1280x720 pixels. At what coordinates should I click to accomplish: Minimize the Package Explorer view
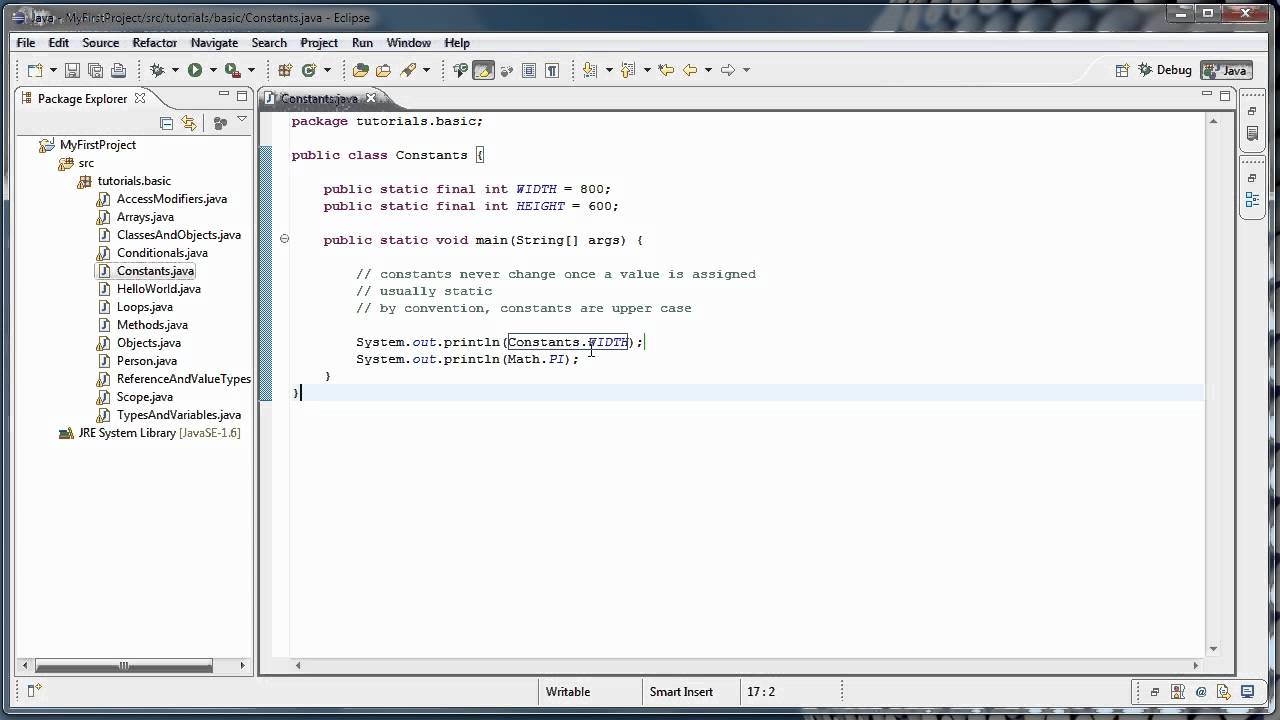coord(224,95)
